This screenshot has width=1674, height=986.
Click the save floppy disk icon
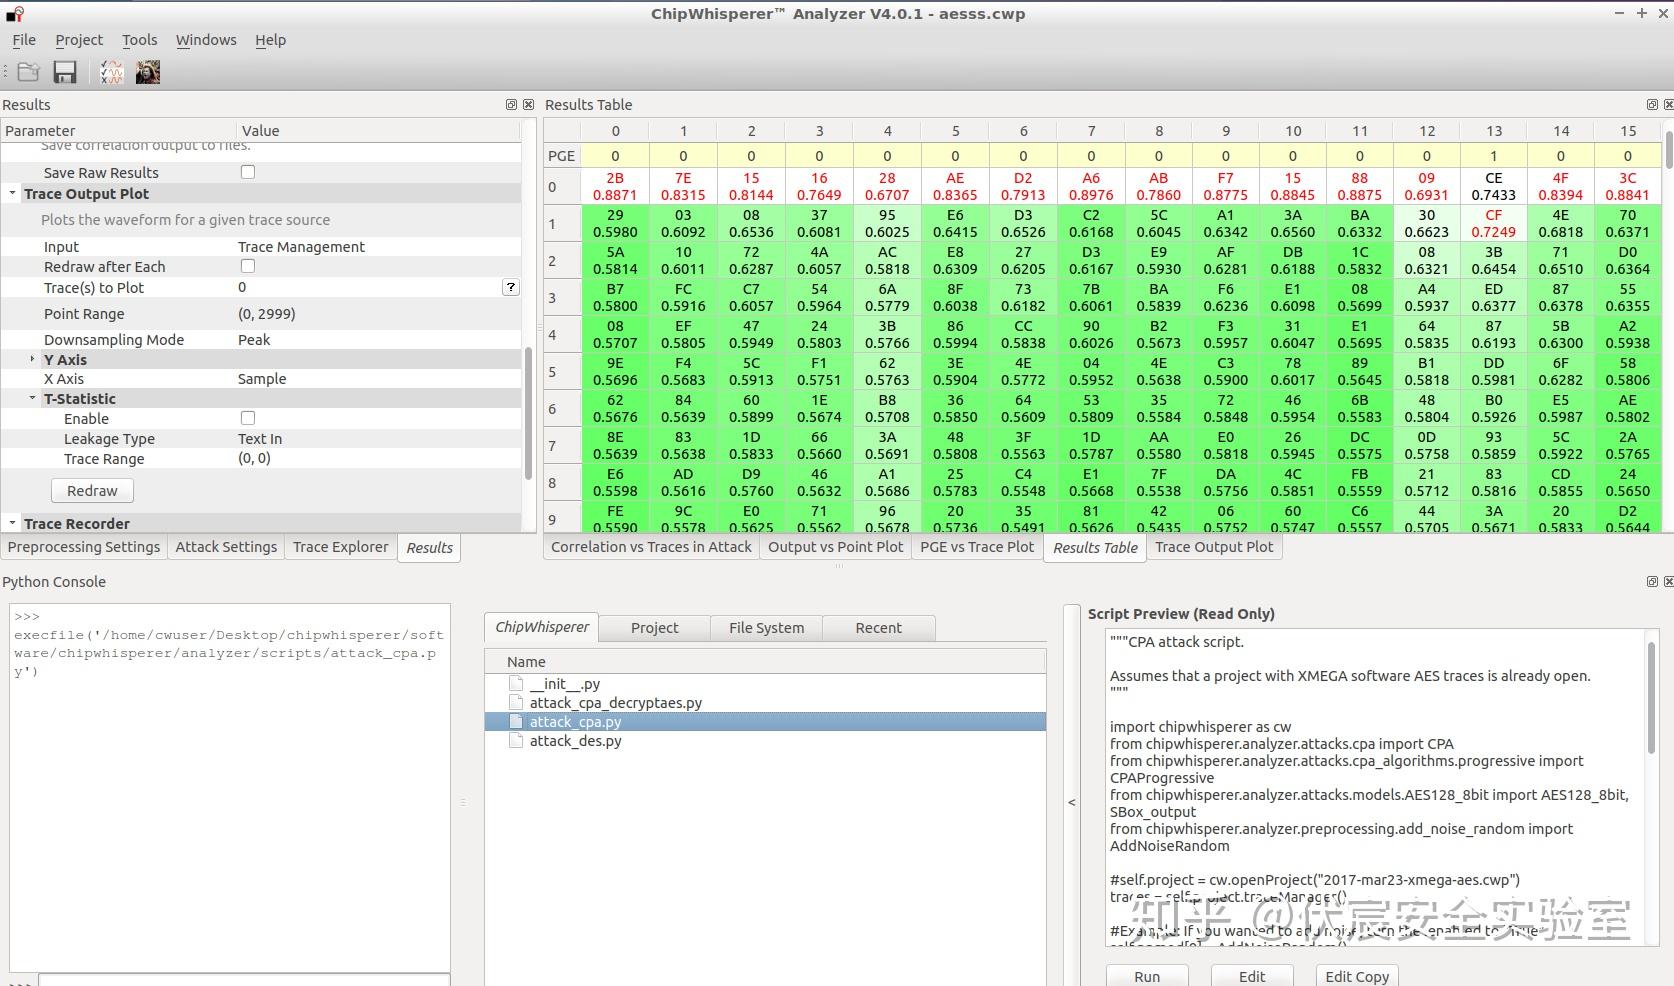pyautogui.click(x=65, y=72)
